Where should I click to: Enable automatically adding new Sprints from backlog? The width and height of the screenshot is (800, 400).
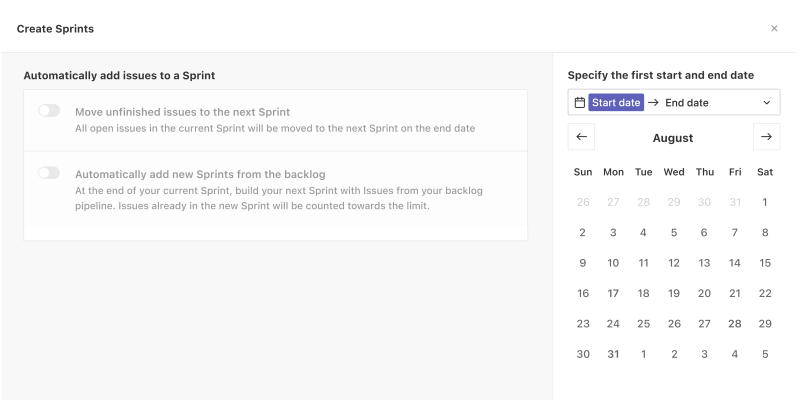pos(49,173)
